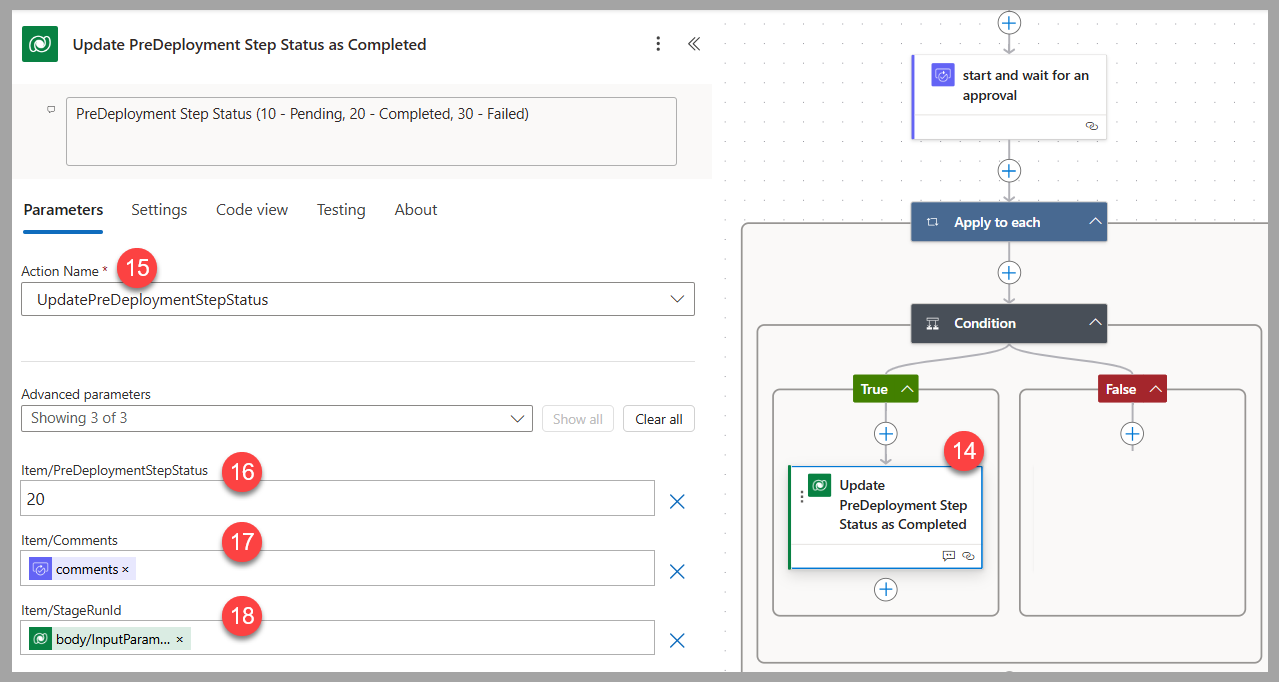1279x682 pixels.
Task: Click the vertical dots on the Update card
Action: click(801, 497)
